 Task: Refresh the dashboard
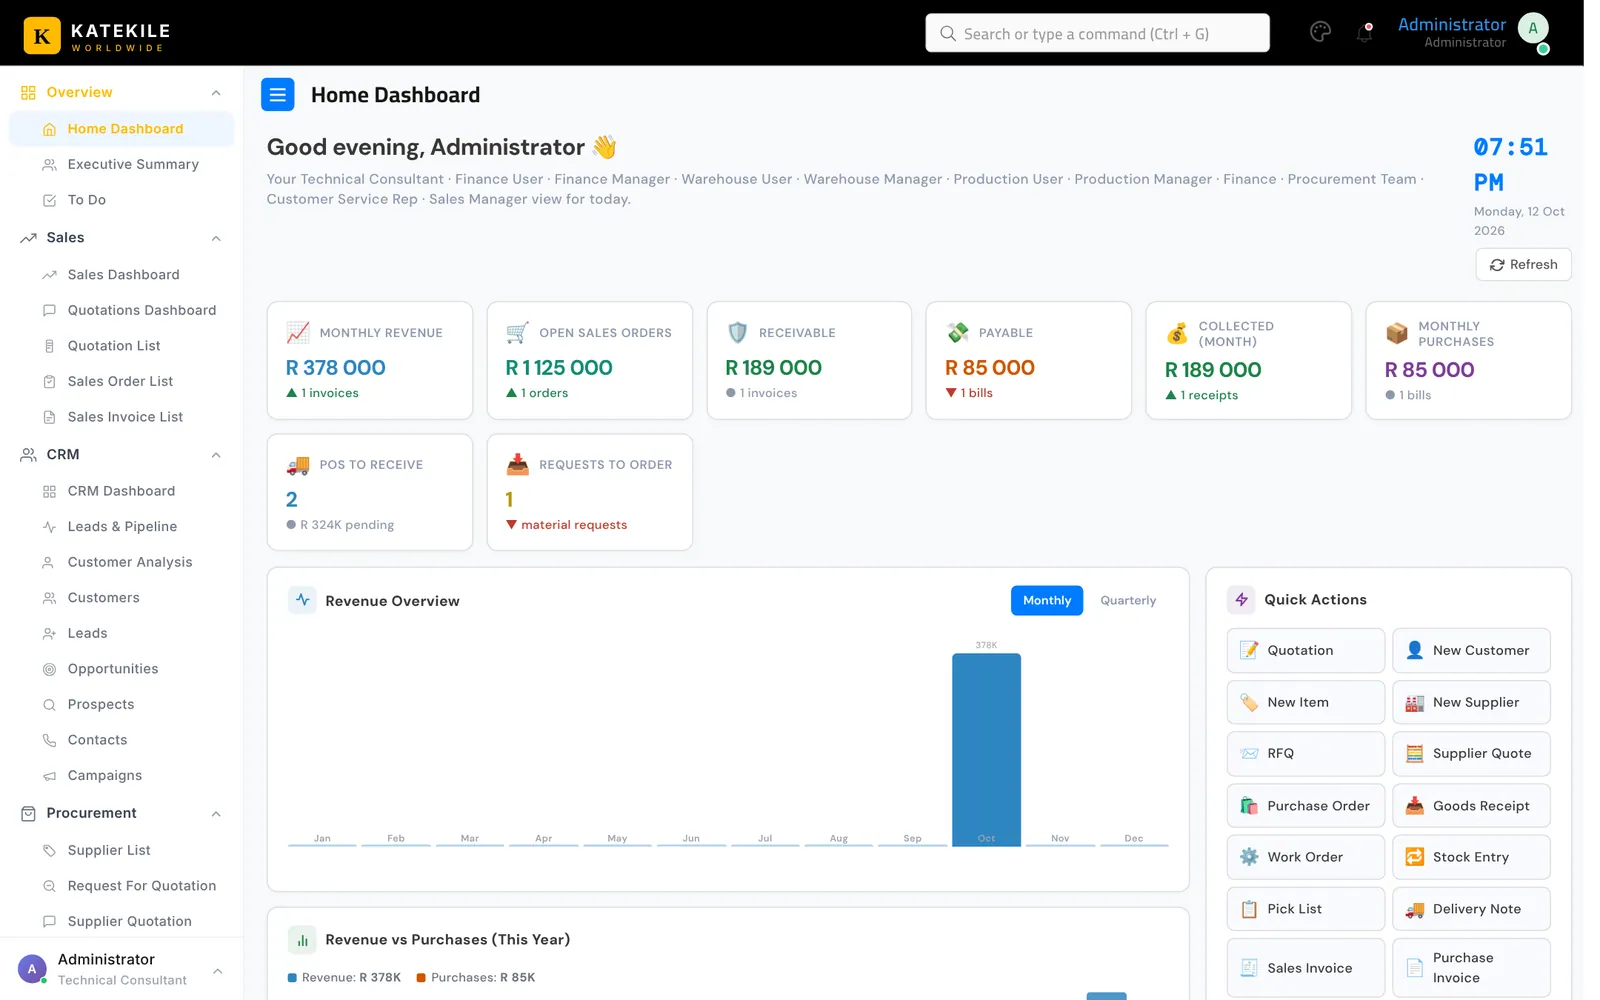coord(1523,265)
